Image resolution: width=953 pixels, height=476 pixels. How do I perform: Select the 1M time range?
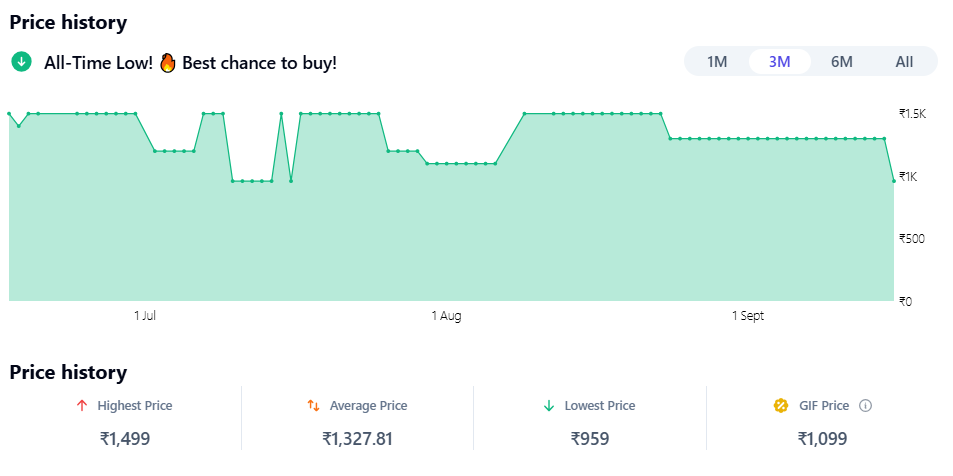coord(717,62)
